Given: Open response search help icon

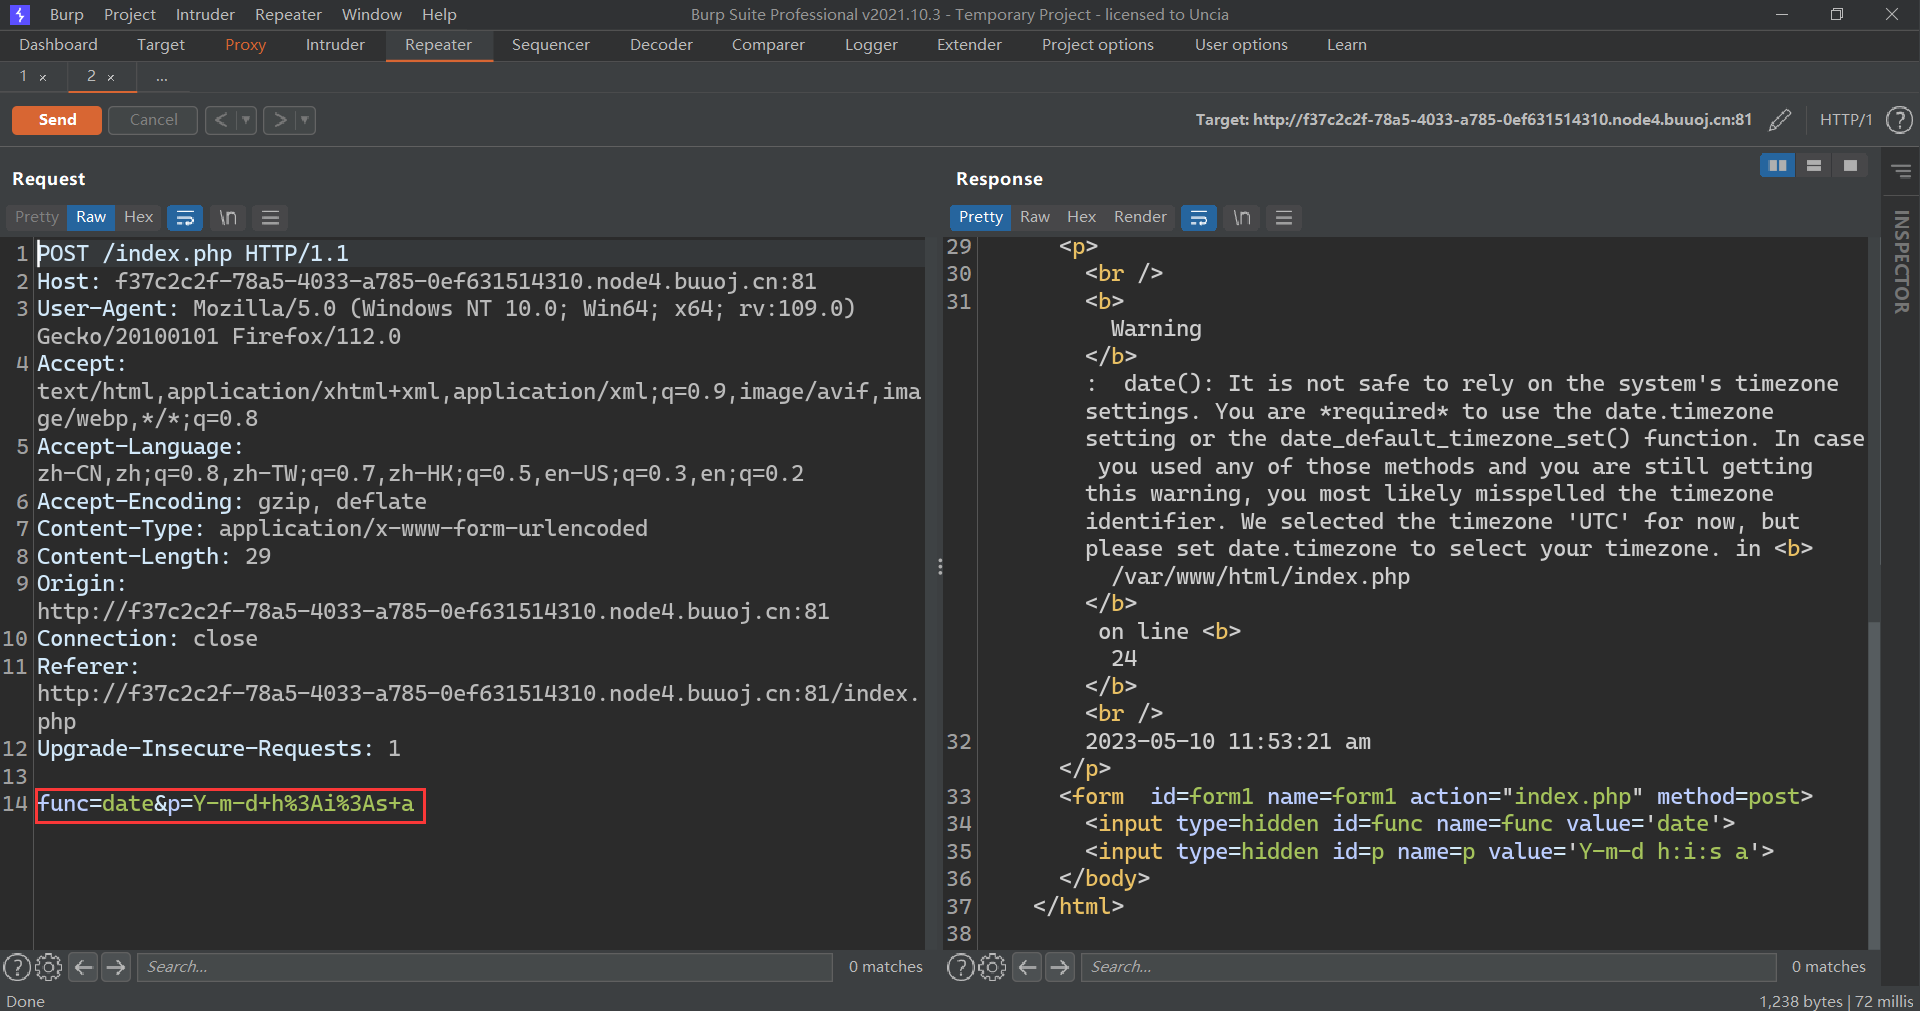Looking at the screenshot, I should click(x=961, y=967).
